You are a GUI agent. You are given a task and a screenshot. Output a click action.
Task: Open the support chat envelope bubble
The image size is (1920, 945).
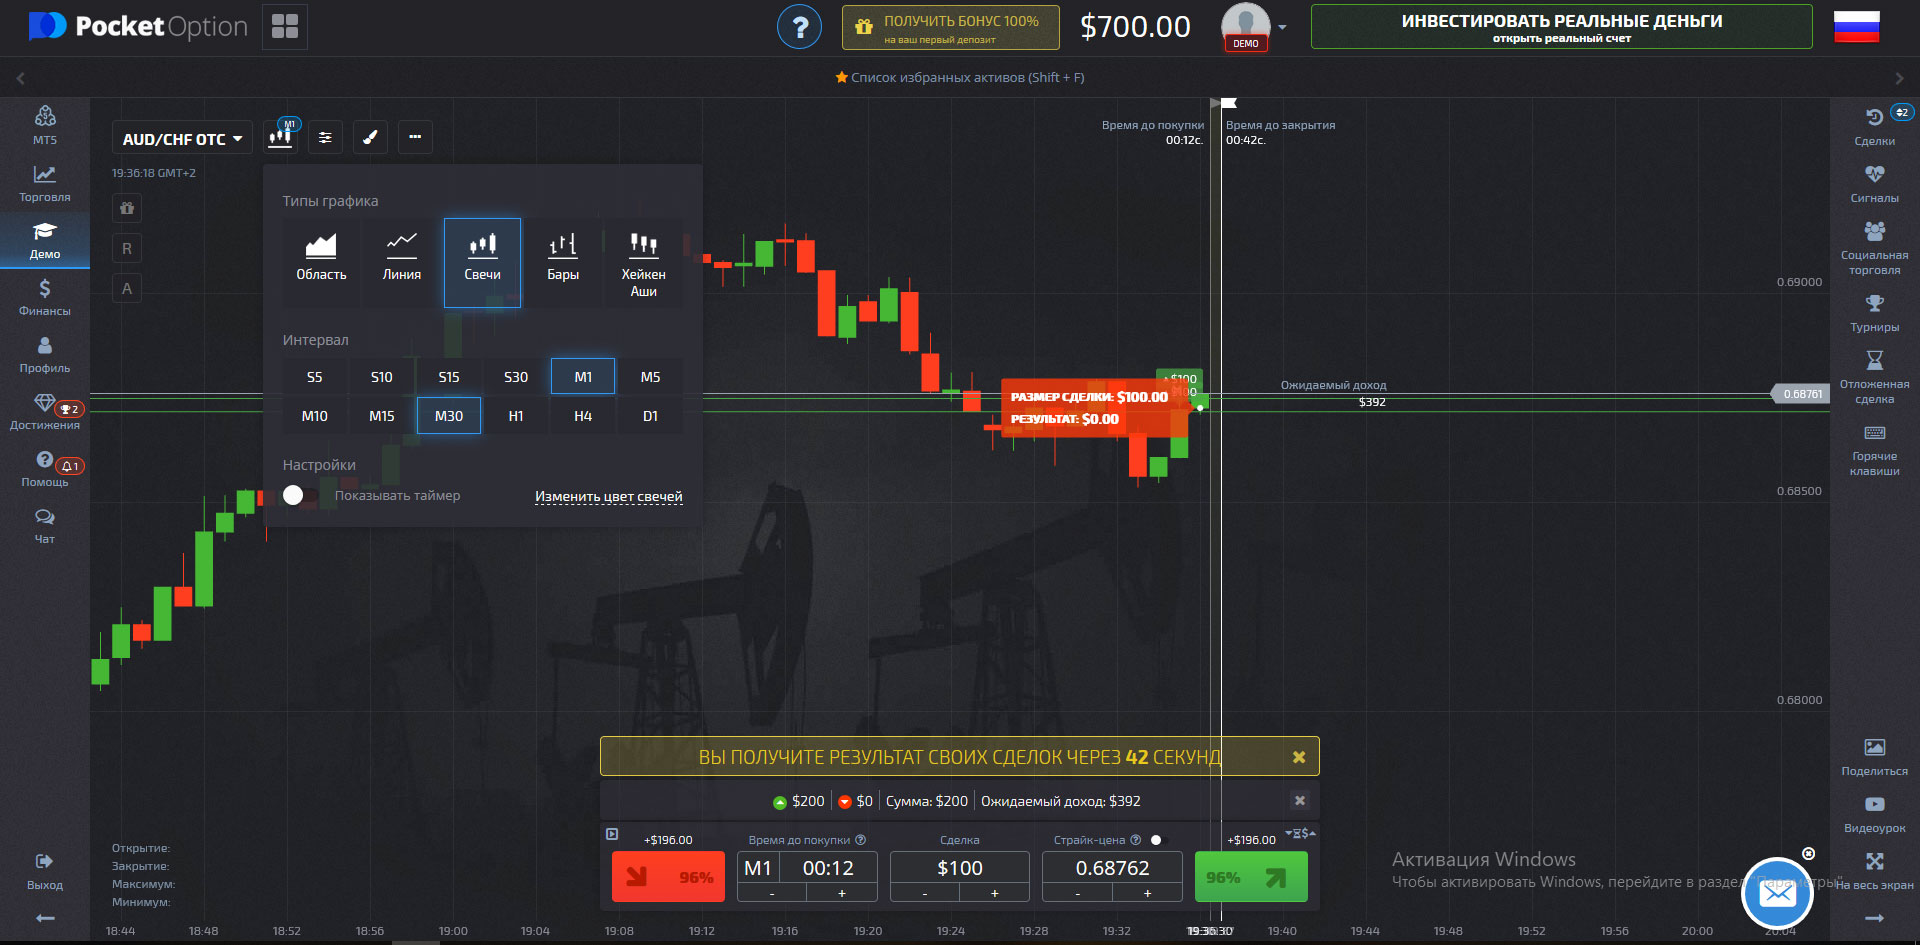1777,893
